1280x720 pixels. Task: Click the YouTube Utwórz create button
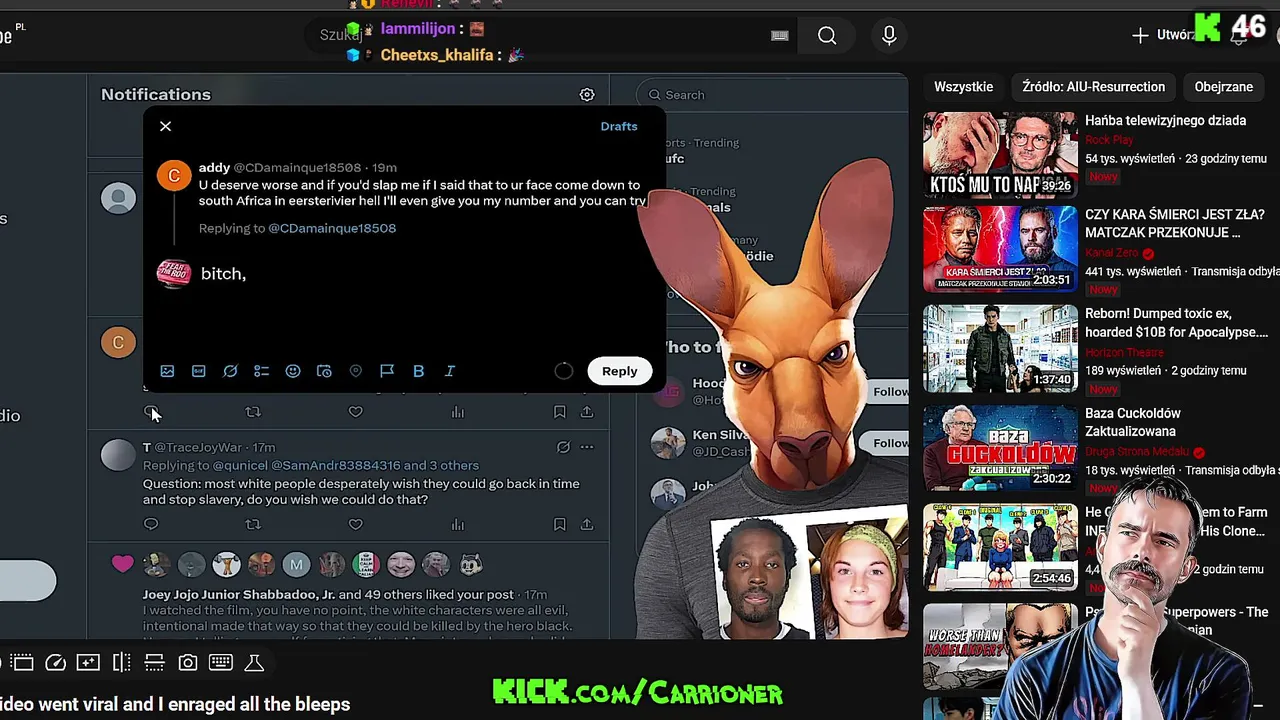(x=1162, y=35)
